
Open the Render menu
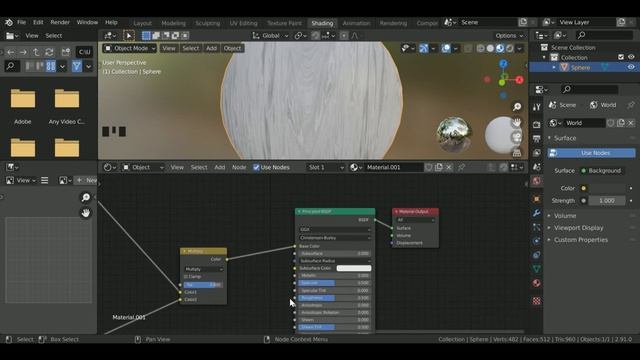pyautogui.click(x=60, y=22)
